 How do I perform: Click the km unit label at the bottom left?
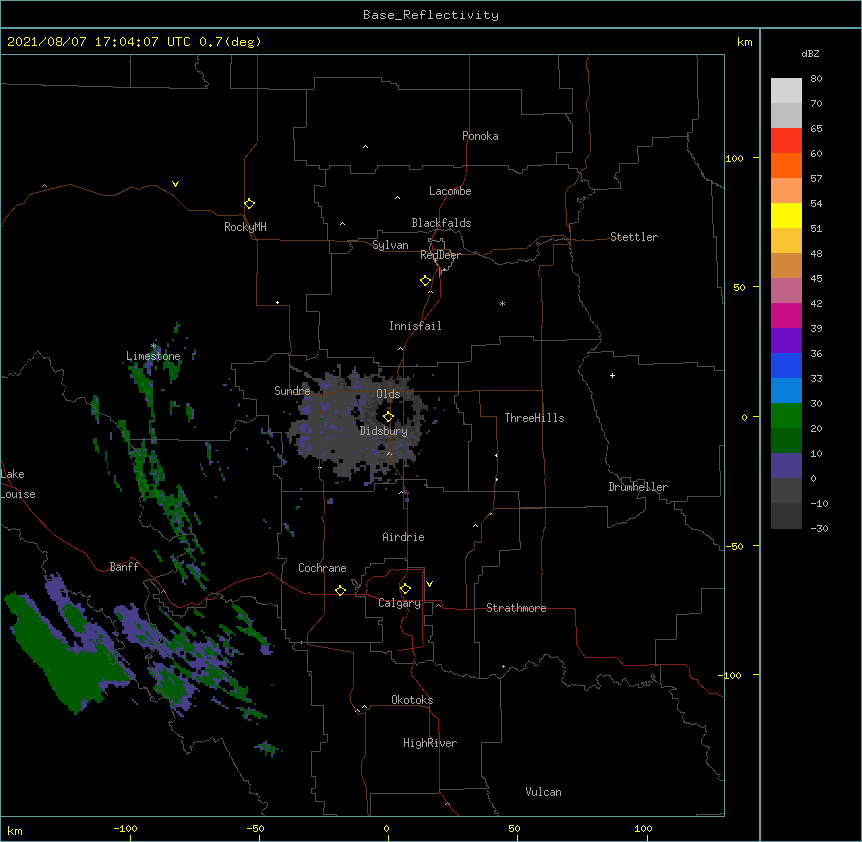click(x=15, y=830)
